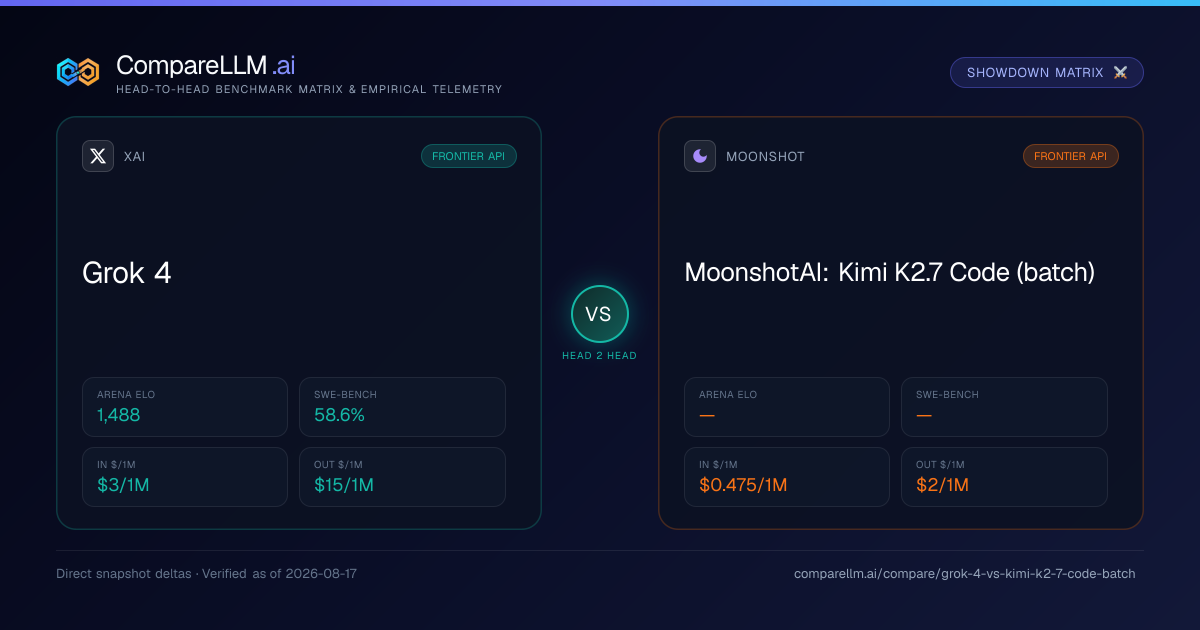Select the Grok 4 model title
This screenshot has width=1200, height=630.
coord(127,273)
